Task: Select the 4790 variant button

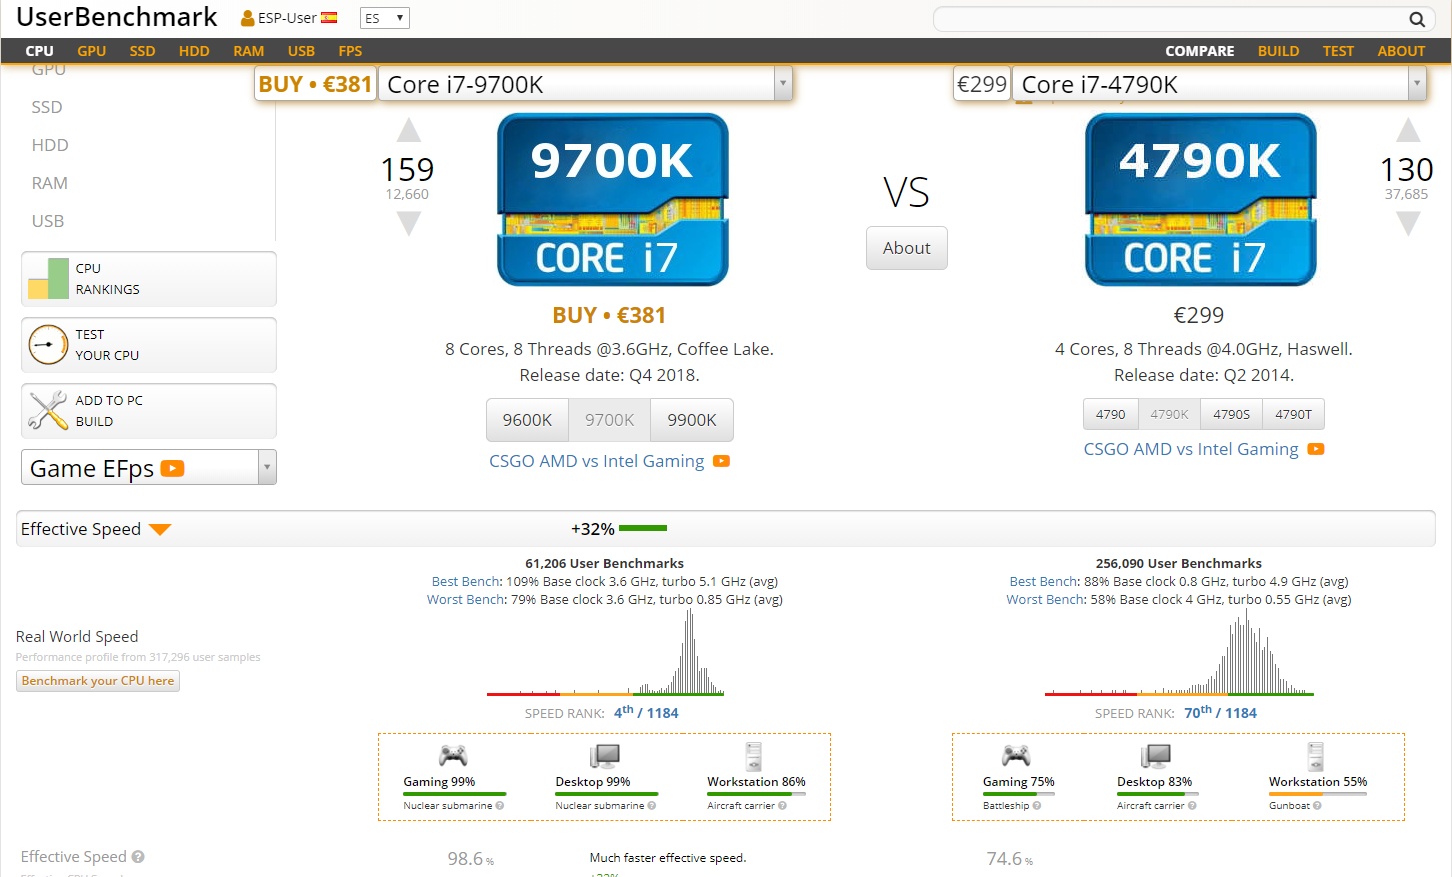Action: pos(1111,414)
